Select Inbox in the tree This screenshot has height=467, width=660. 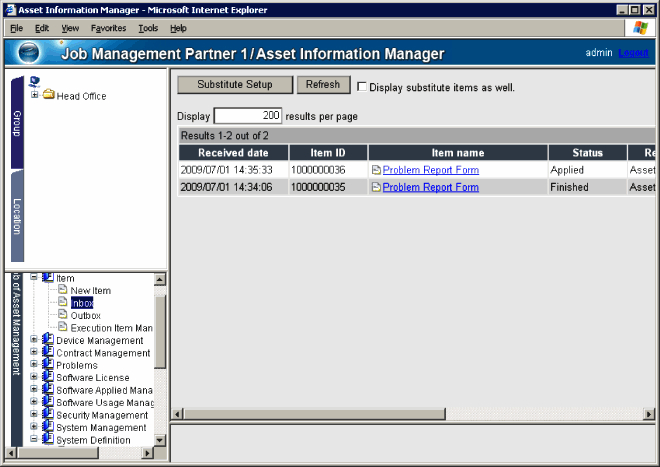point(82,303)
